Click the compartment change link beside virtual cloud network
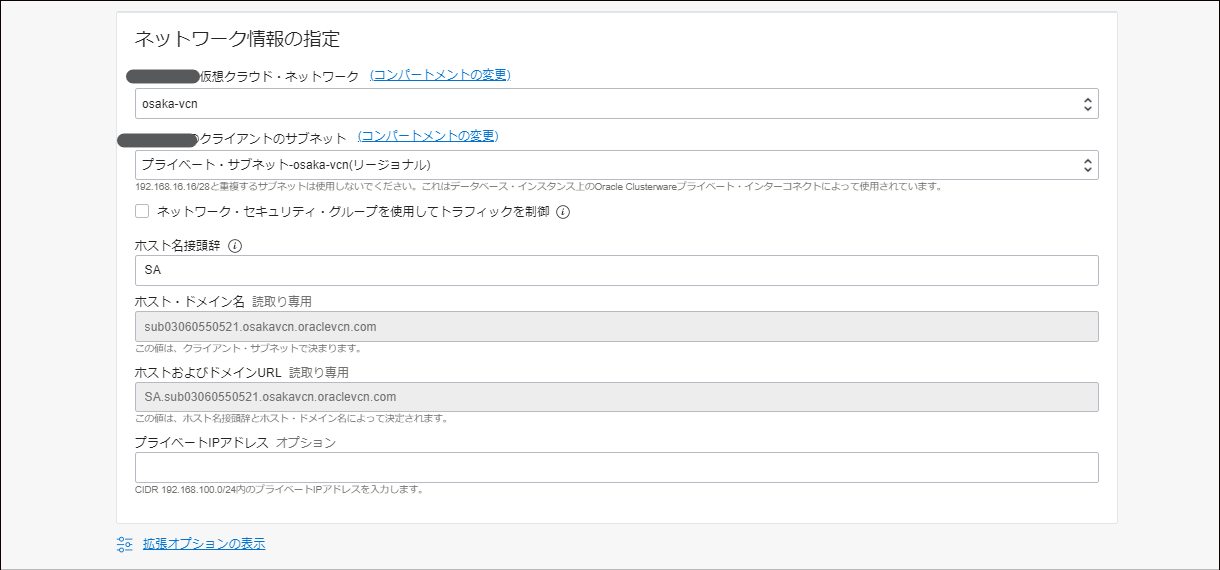 pos(440,75)
